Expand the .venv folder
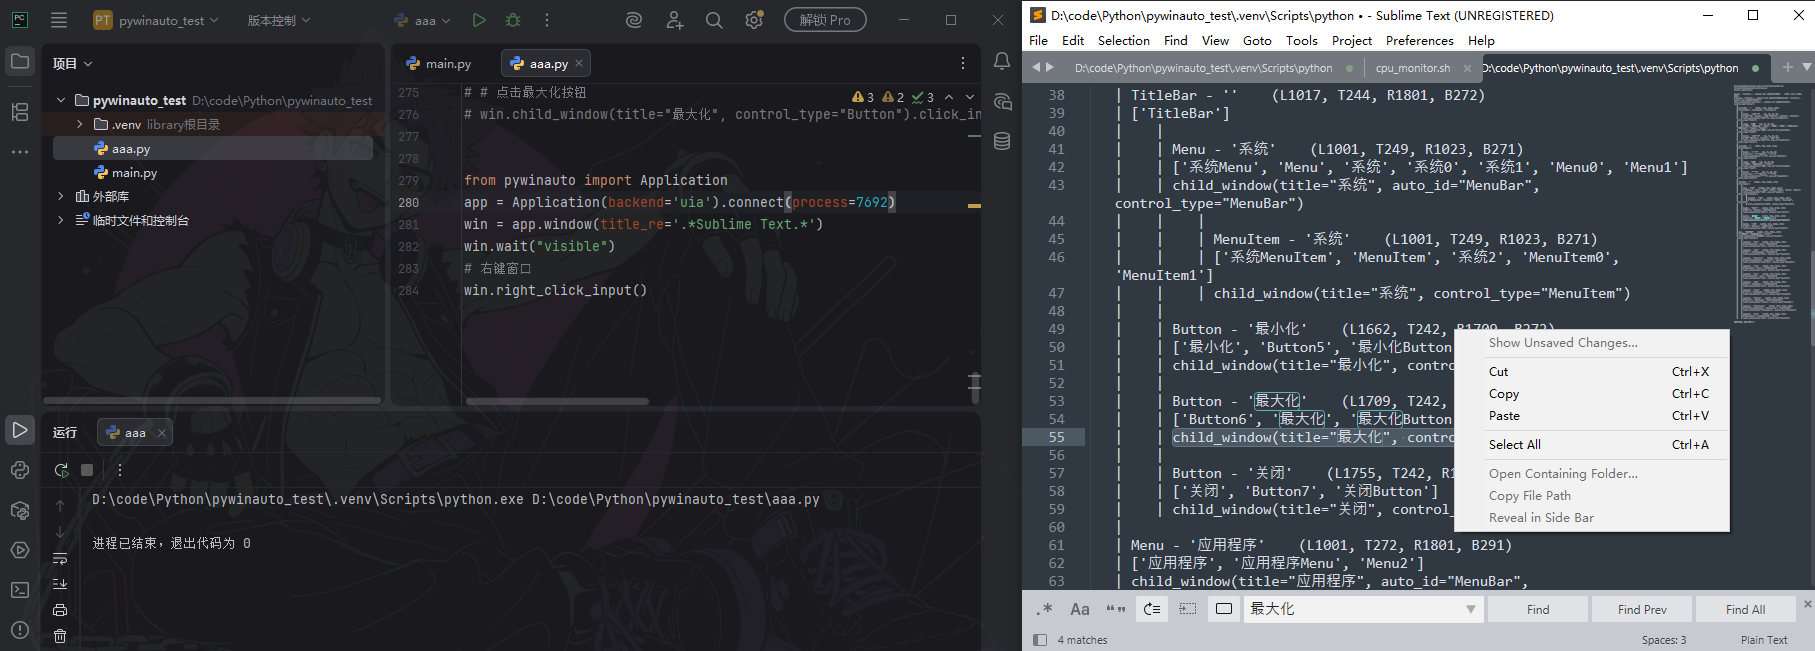This screenshot has width=1815, height=651. click(80, 124)
